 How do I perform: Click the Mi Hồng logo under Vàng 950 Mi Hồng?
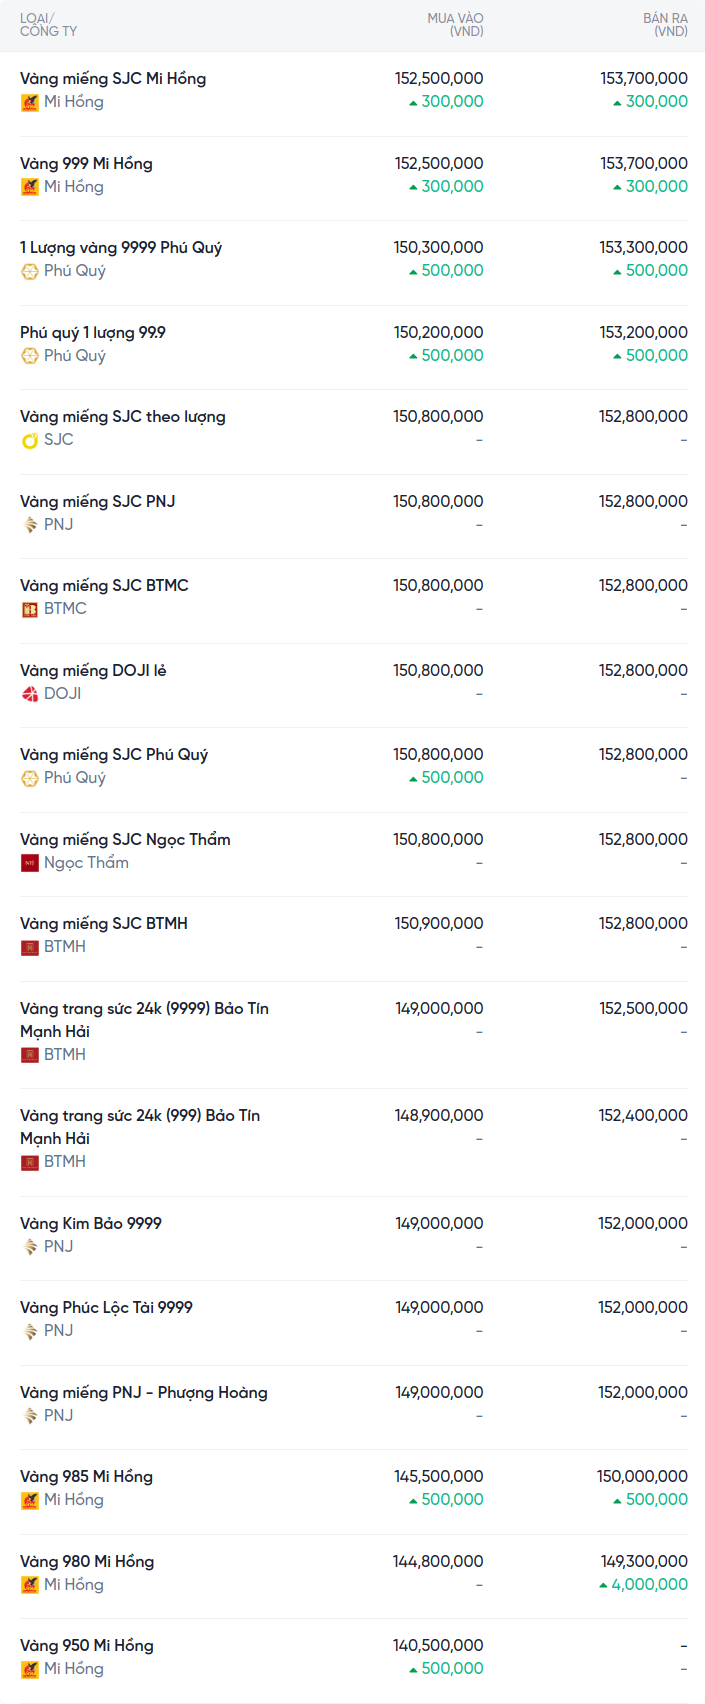[x=30, y=1669]
